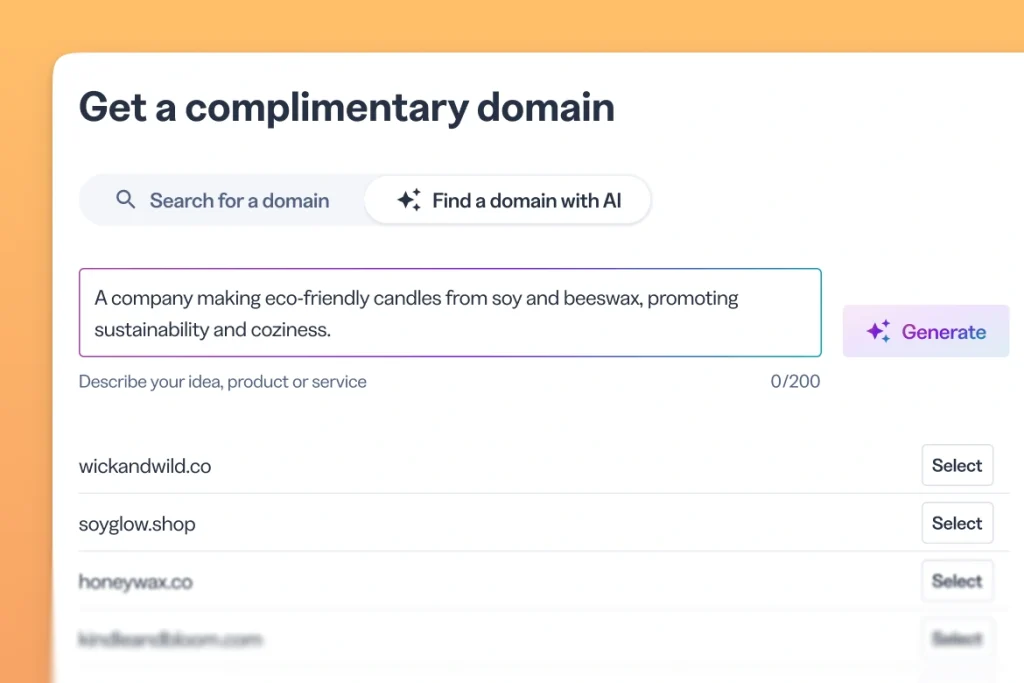This screenshot has height=683, width=1024.
Task: Click the magnifying glass search icon
Action: pos(125,199)
